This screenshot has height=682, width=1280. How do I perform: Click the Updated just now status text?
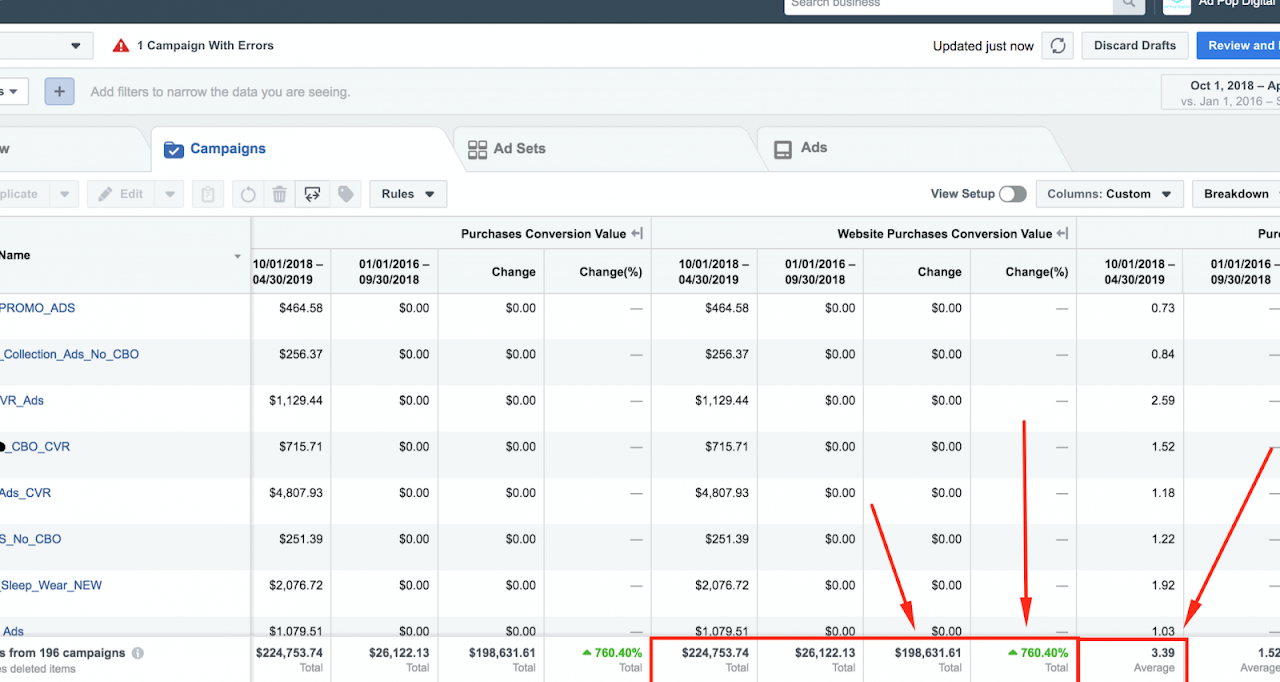tap(983, 46)
